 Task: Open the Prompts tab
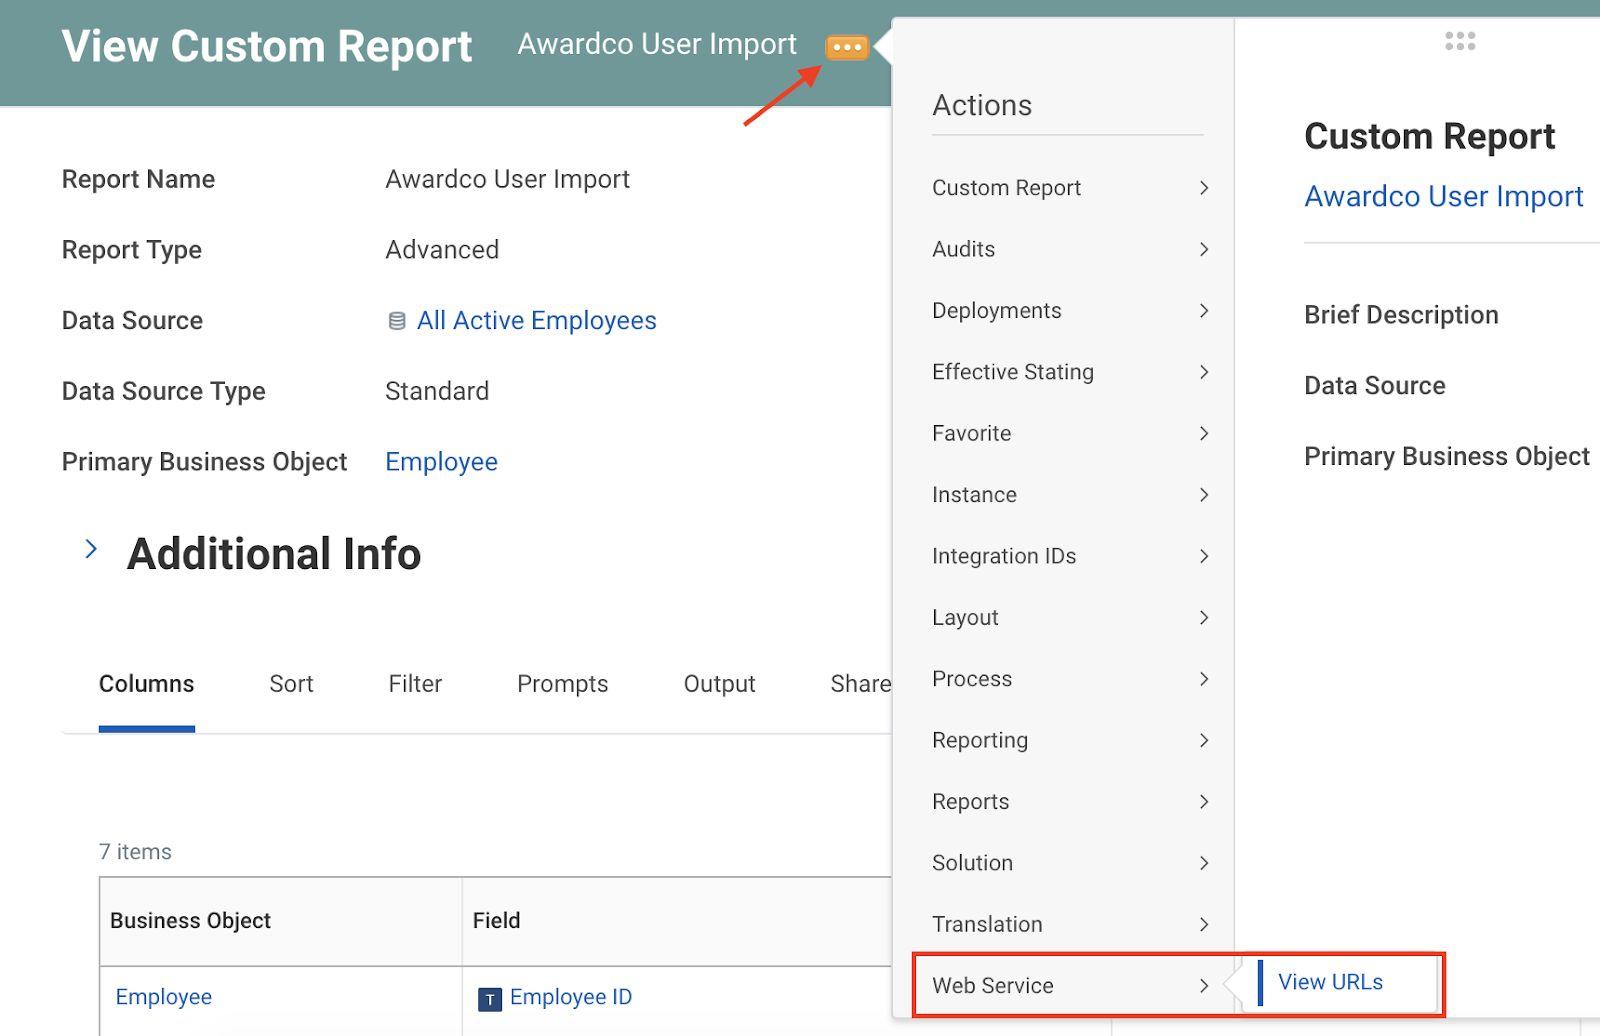point(562,684)
